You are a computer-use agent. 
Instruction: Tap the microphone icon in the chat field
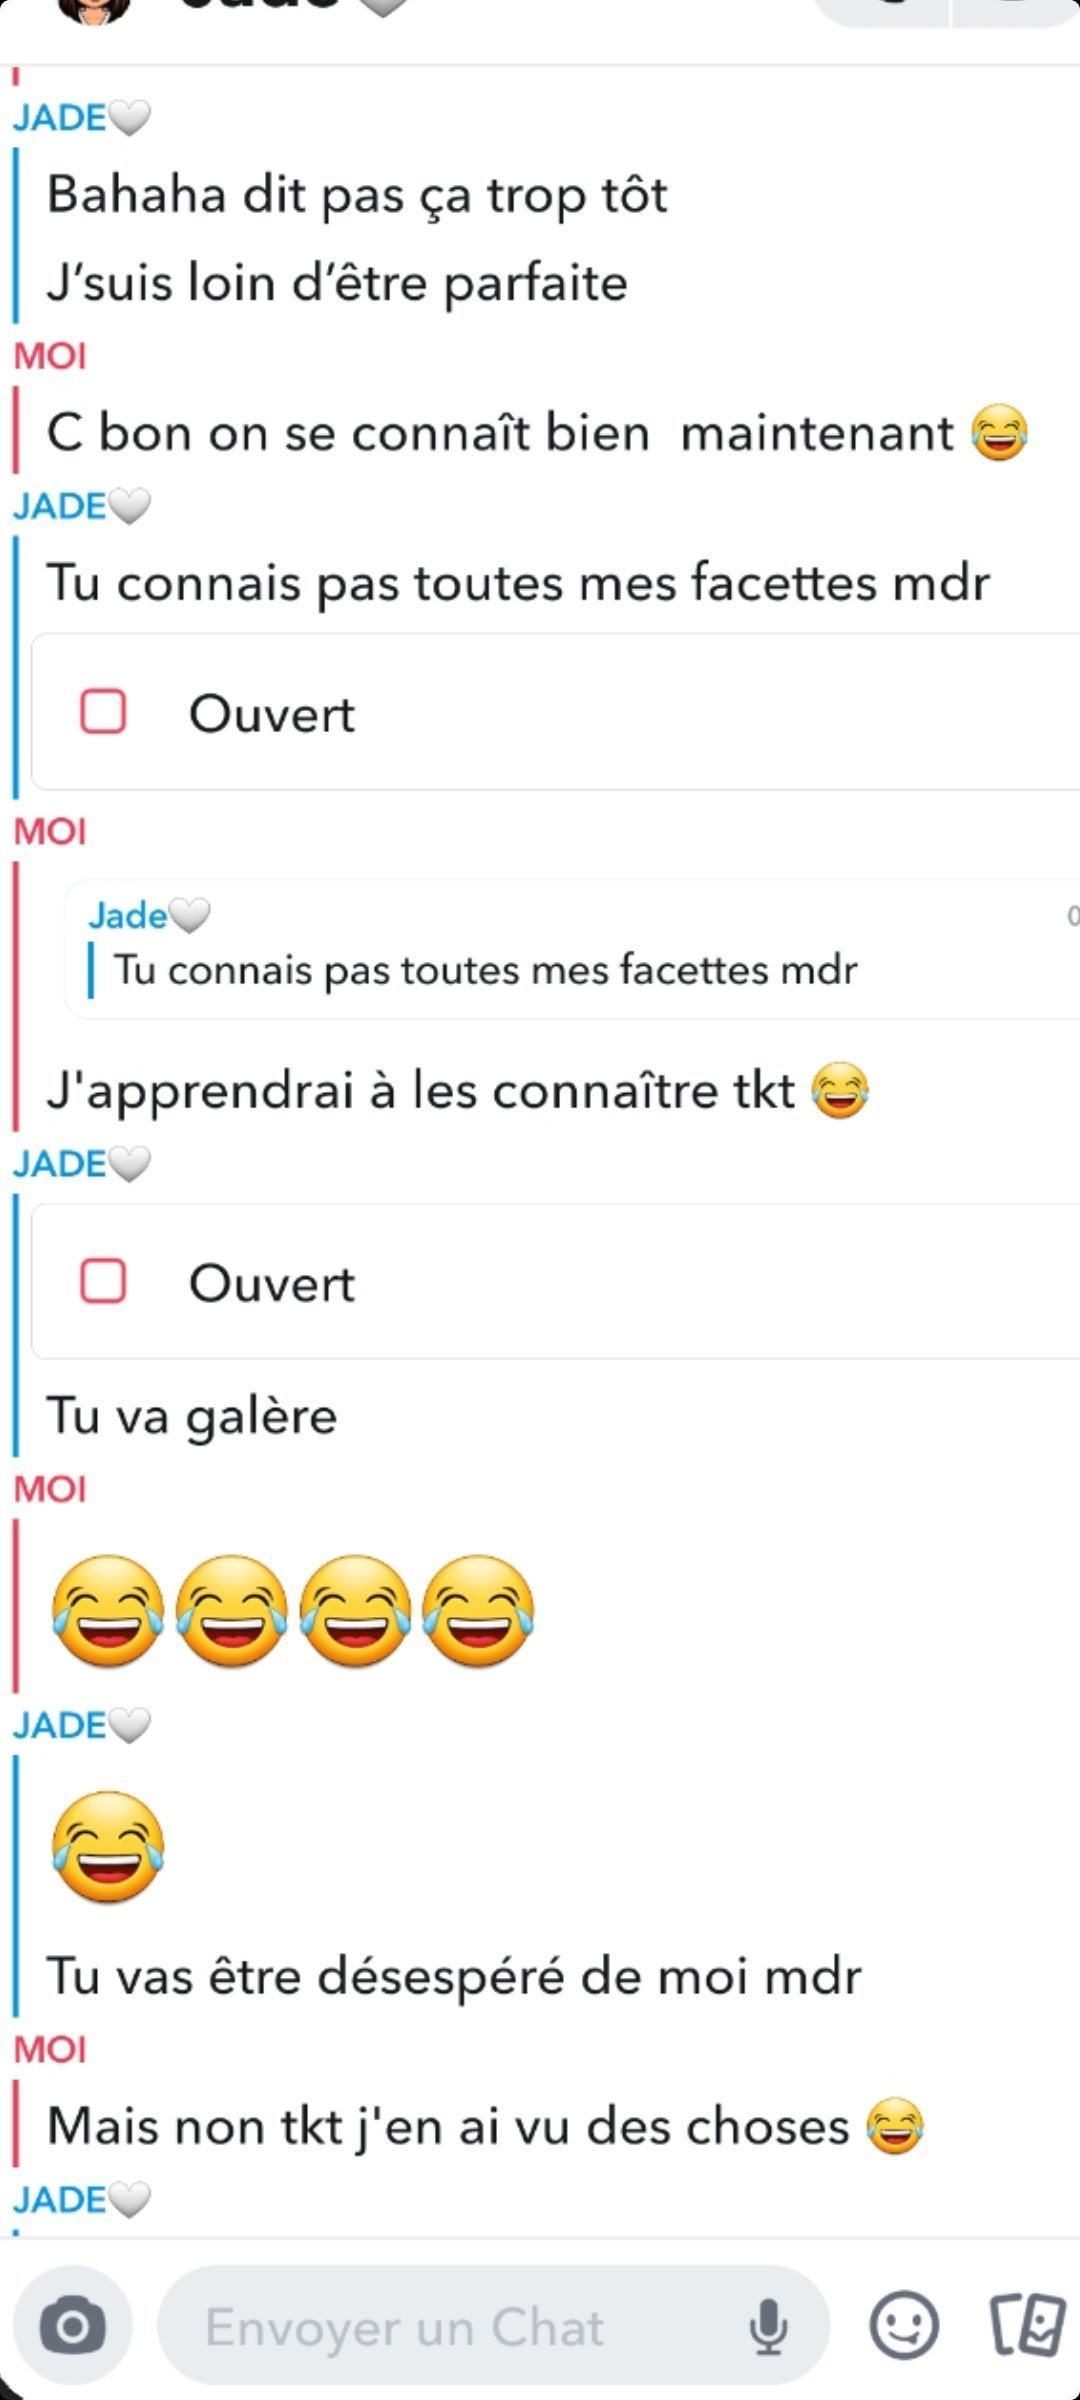tap(768, 2327)
